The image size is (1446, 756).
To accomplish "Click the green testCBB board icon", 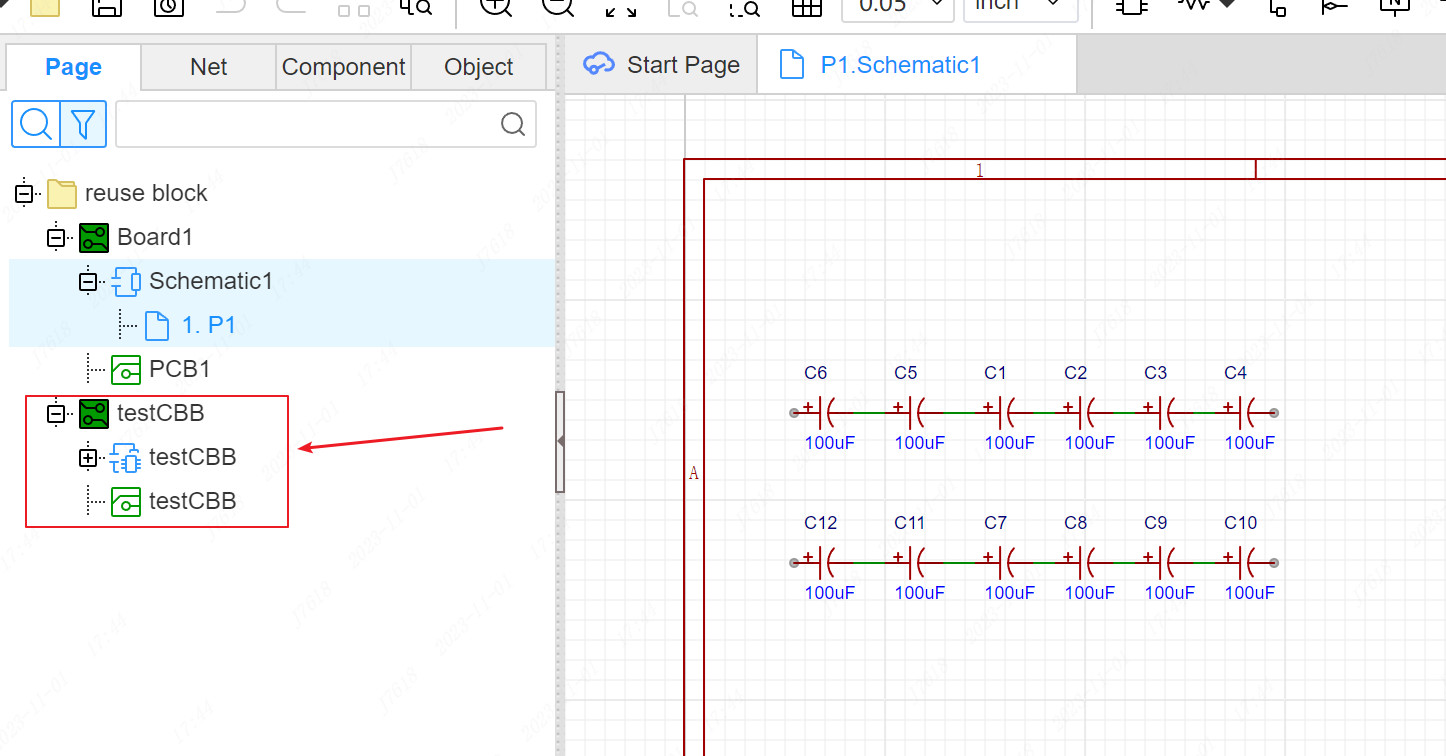I will tap(94, 413).
